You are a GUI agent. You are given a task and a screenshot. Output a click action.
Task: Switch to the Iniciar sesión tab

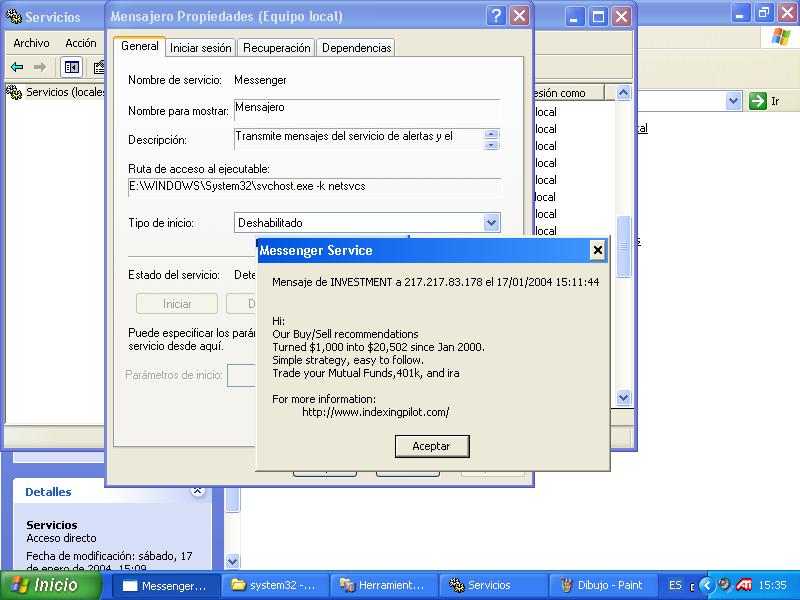click(x=201, y=48)
